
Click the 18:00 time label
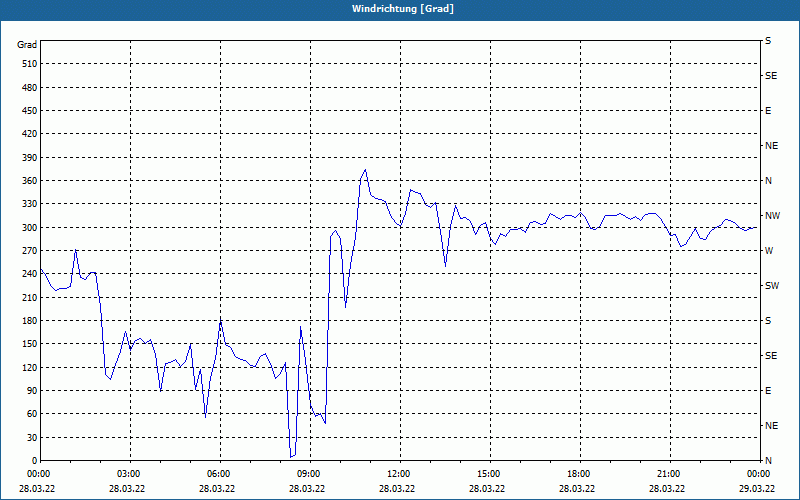click(577, 474)
